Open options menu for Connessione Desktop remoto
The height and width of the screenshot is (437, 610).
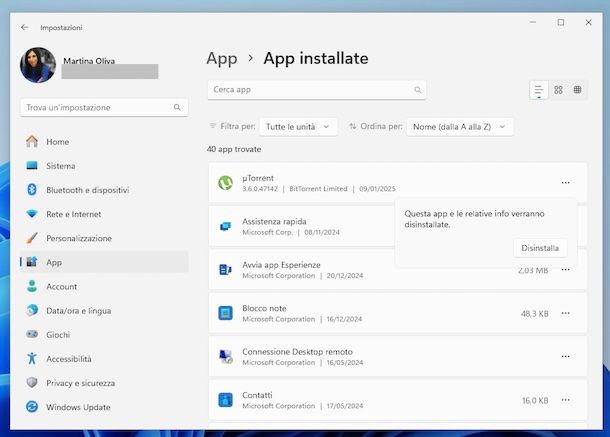click(565, 356)
